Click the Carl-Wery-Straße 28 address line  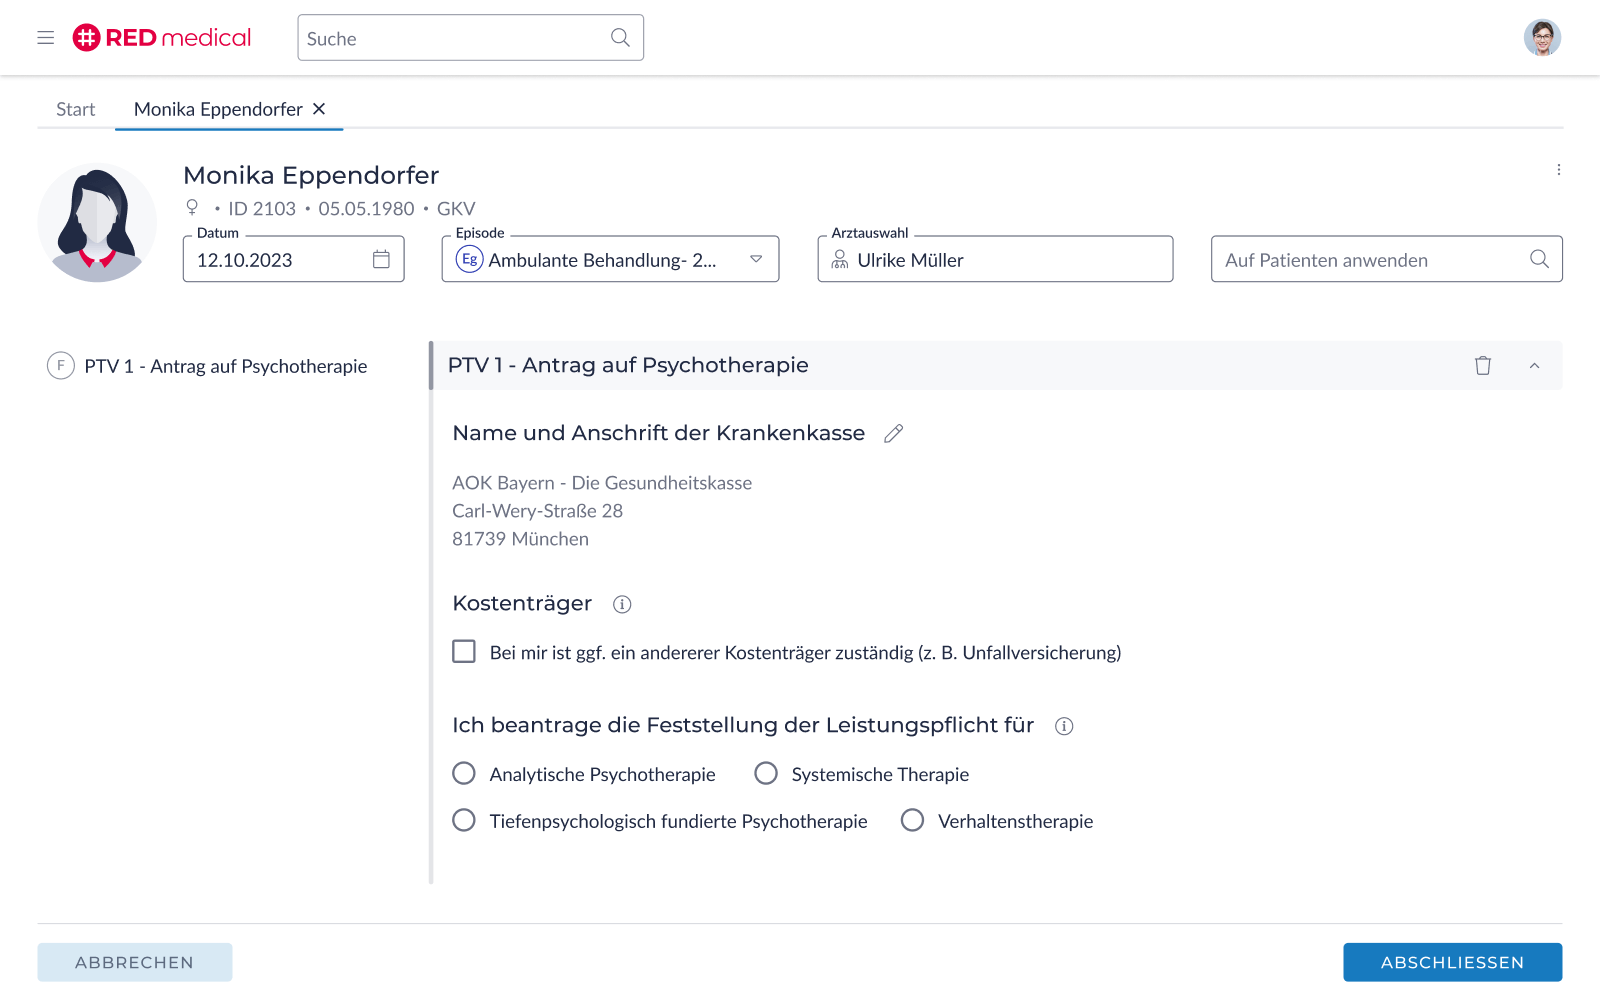537,511
